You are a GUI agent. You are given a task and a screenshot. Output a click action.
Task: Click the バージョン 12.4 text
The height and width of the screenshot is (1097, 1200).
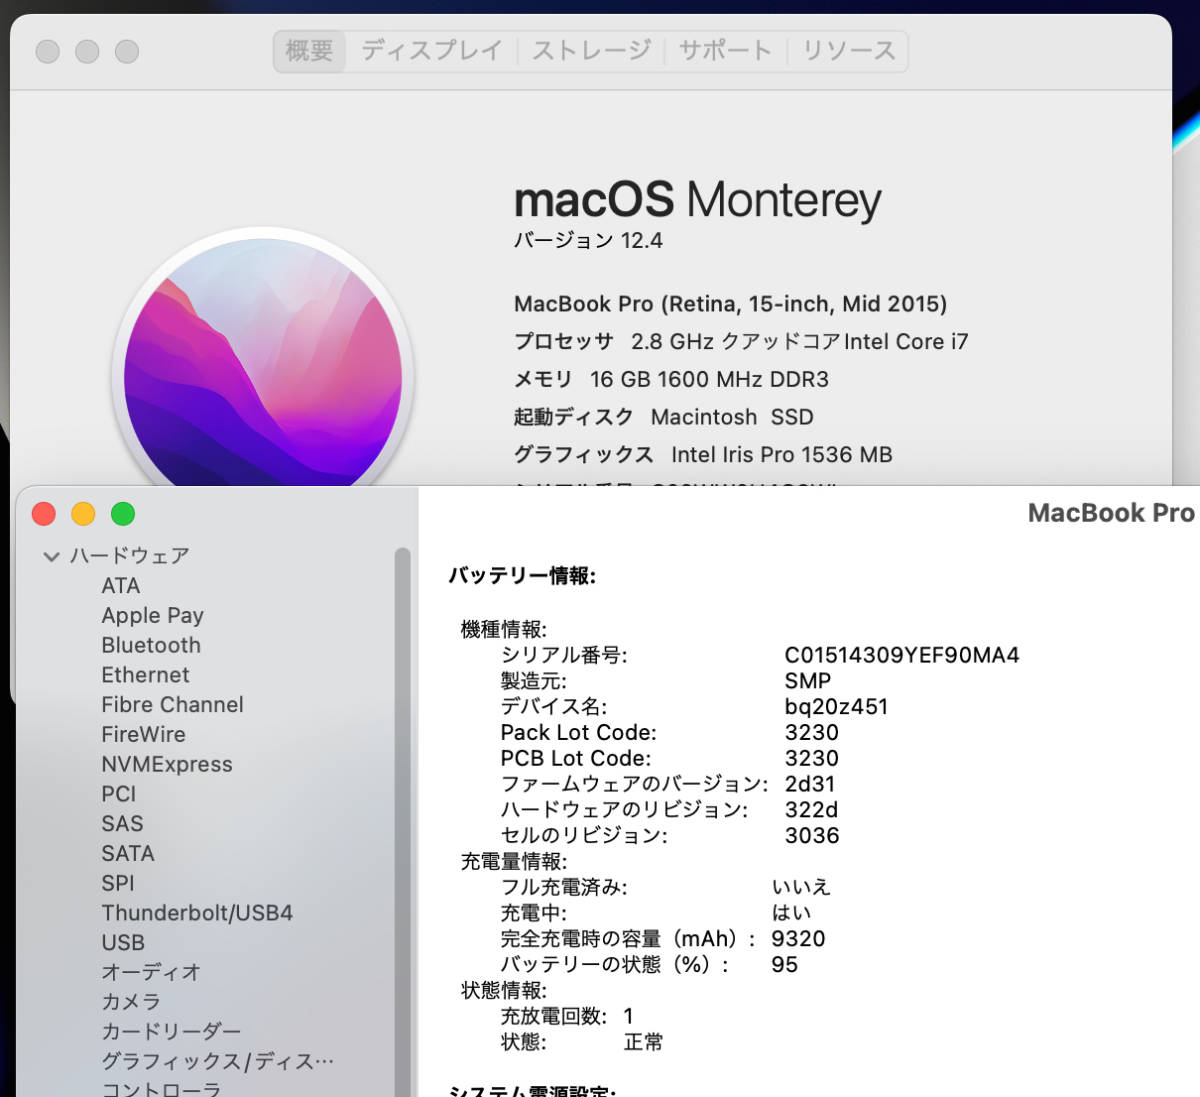(588, 240)
